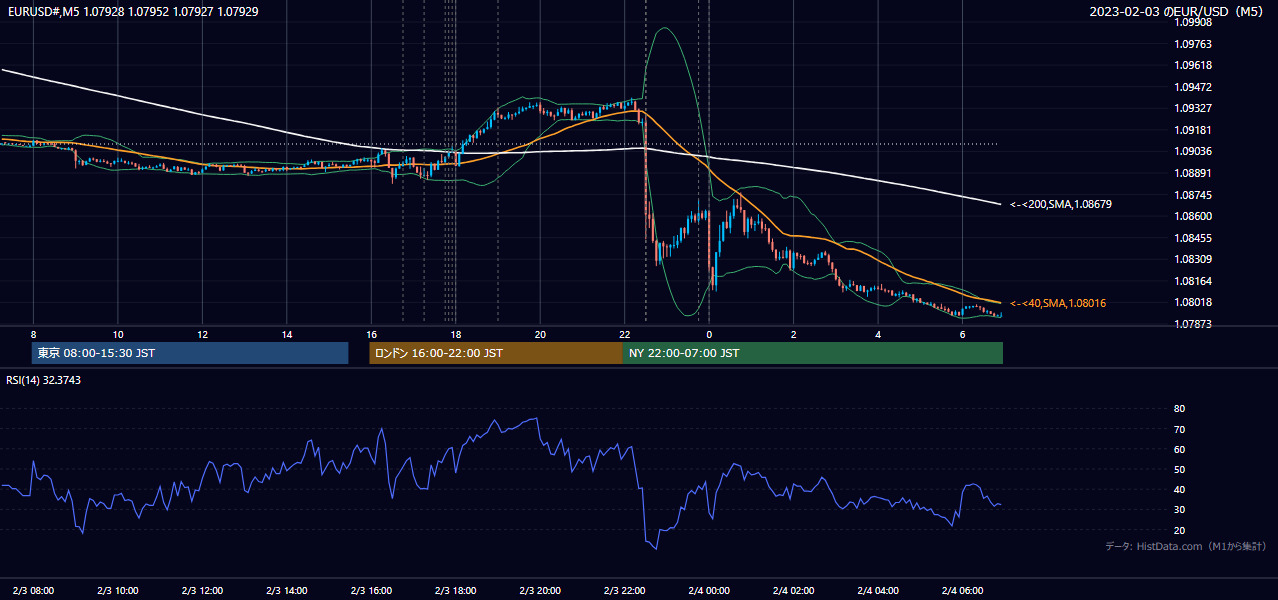
Task: Click hour 14 on the price chart axis
Action: (x=286, y=334)
